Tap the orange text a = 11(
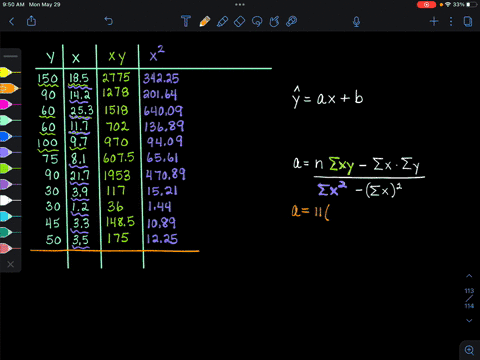This screenshot has width=480, height=360. tap(310, 212)
